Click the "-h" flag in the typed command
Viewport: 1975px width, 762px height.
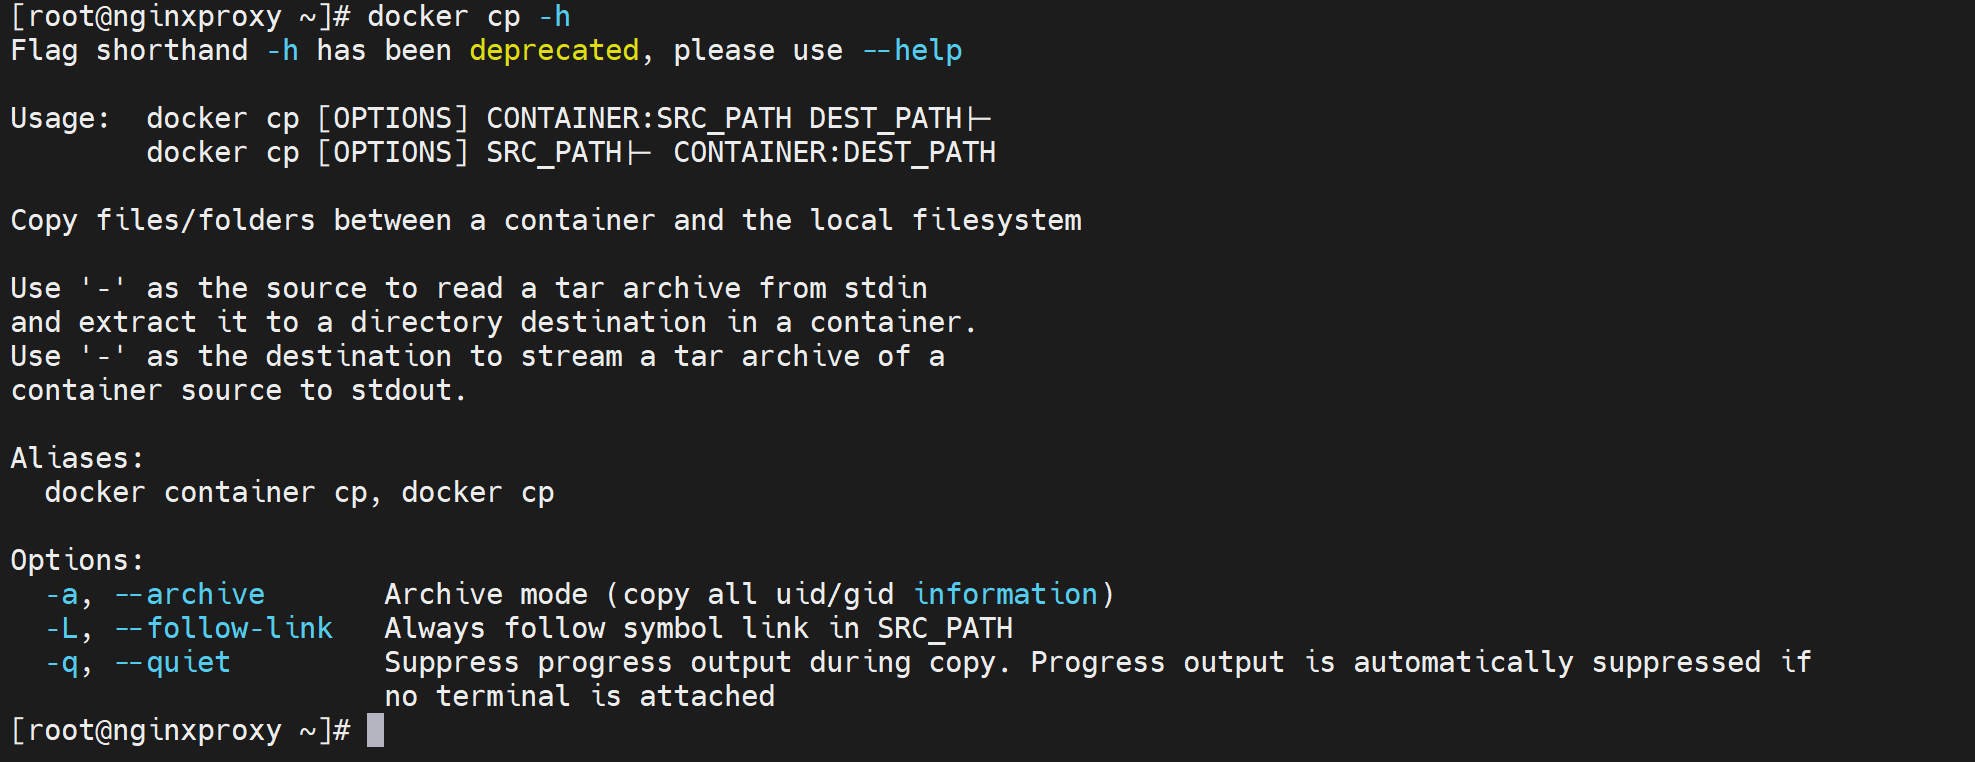(x=554, y=17)
